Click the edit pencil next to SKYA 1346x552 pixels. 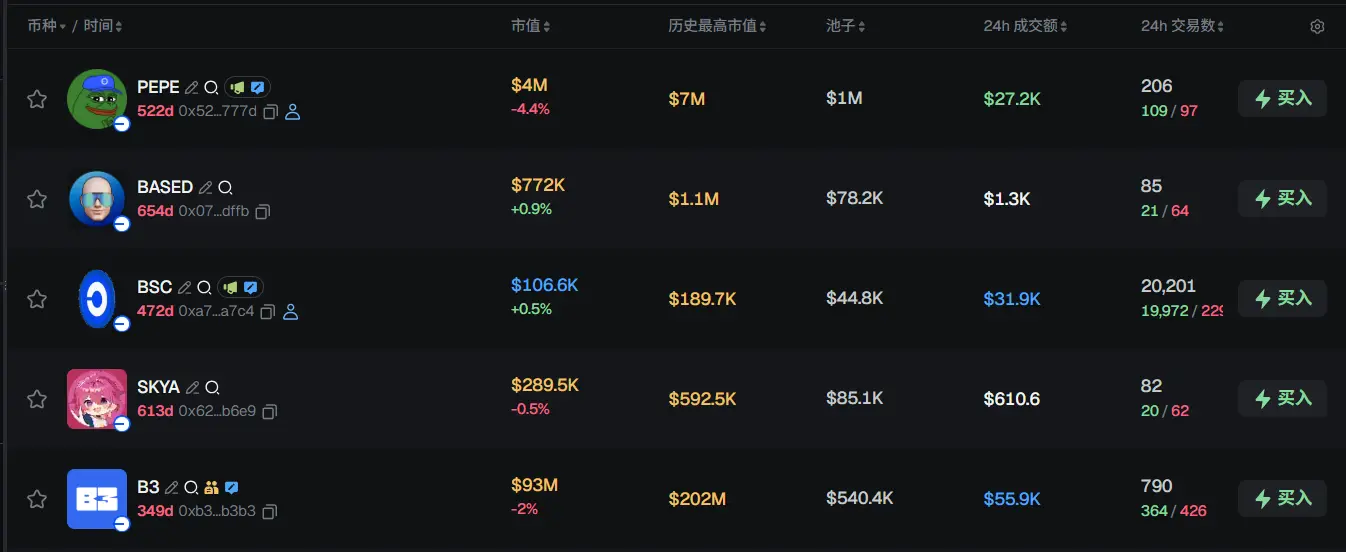click(x=192, y=388)
